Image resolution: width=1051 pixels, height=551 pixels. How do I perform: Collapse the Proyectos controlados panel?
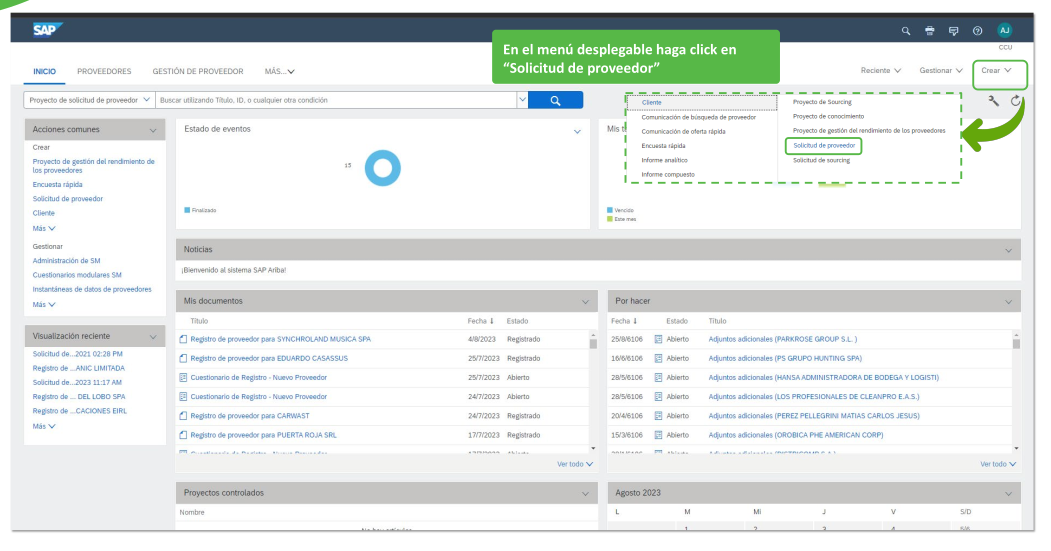[x=585, y=493]
